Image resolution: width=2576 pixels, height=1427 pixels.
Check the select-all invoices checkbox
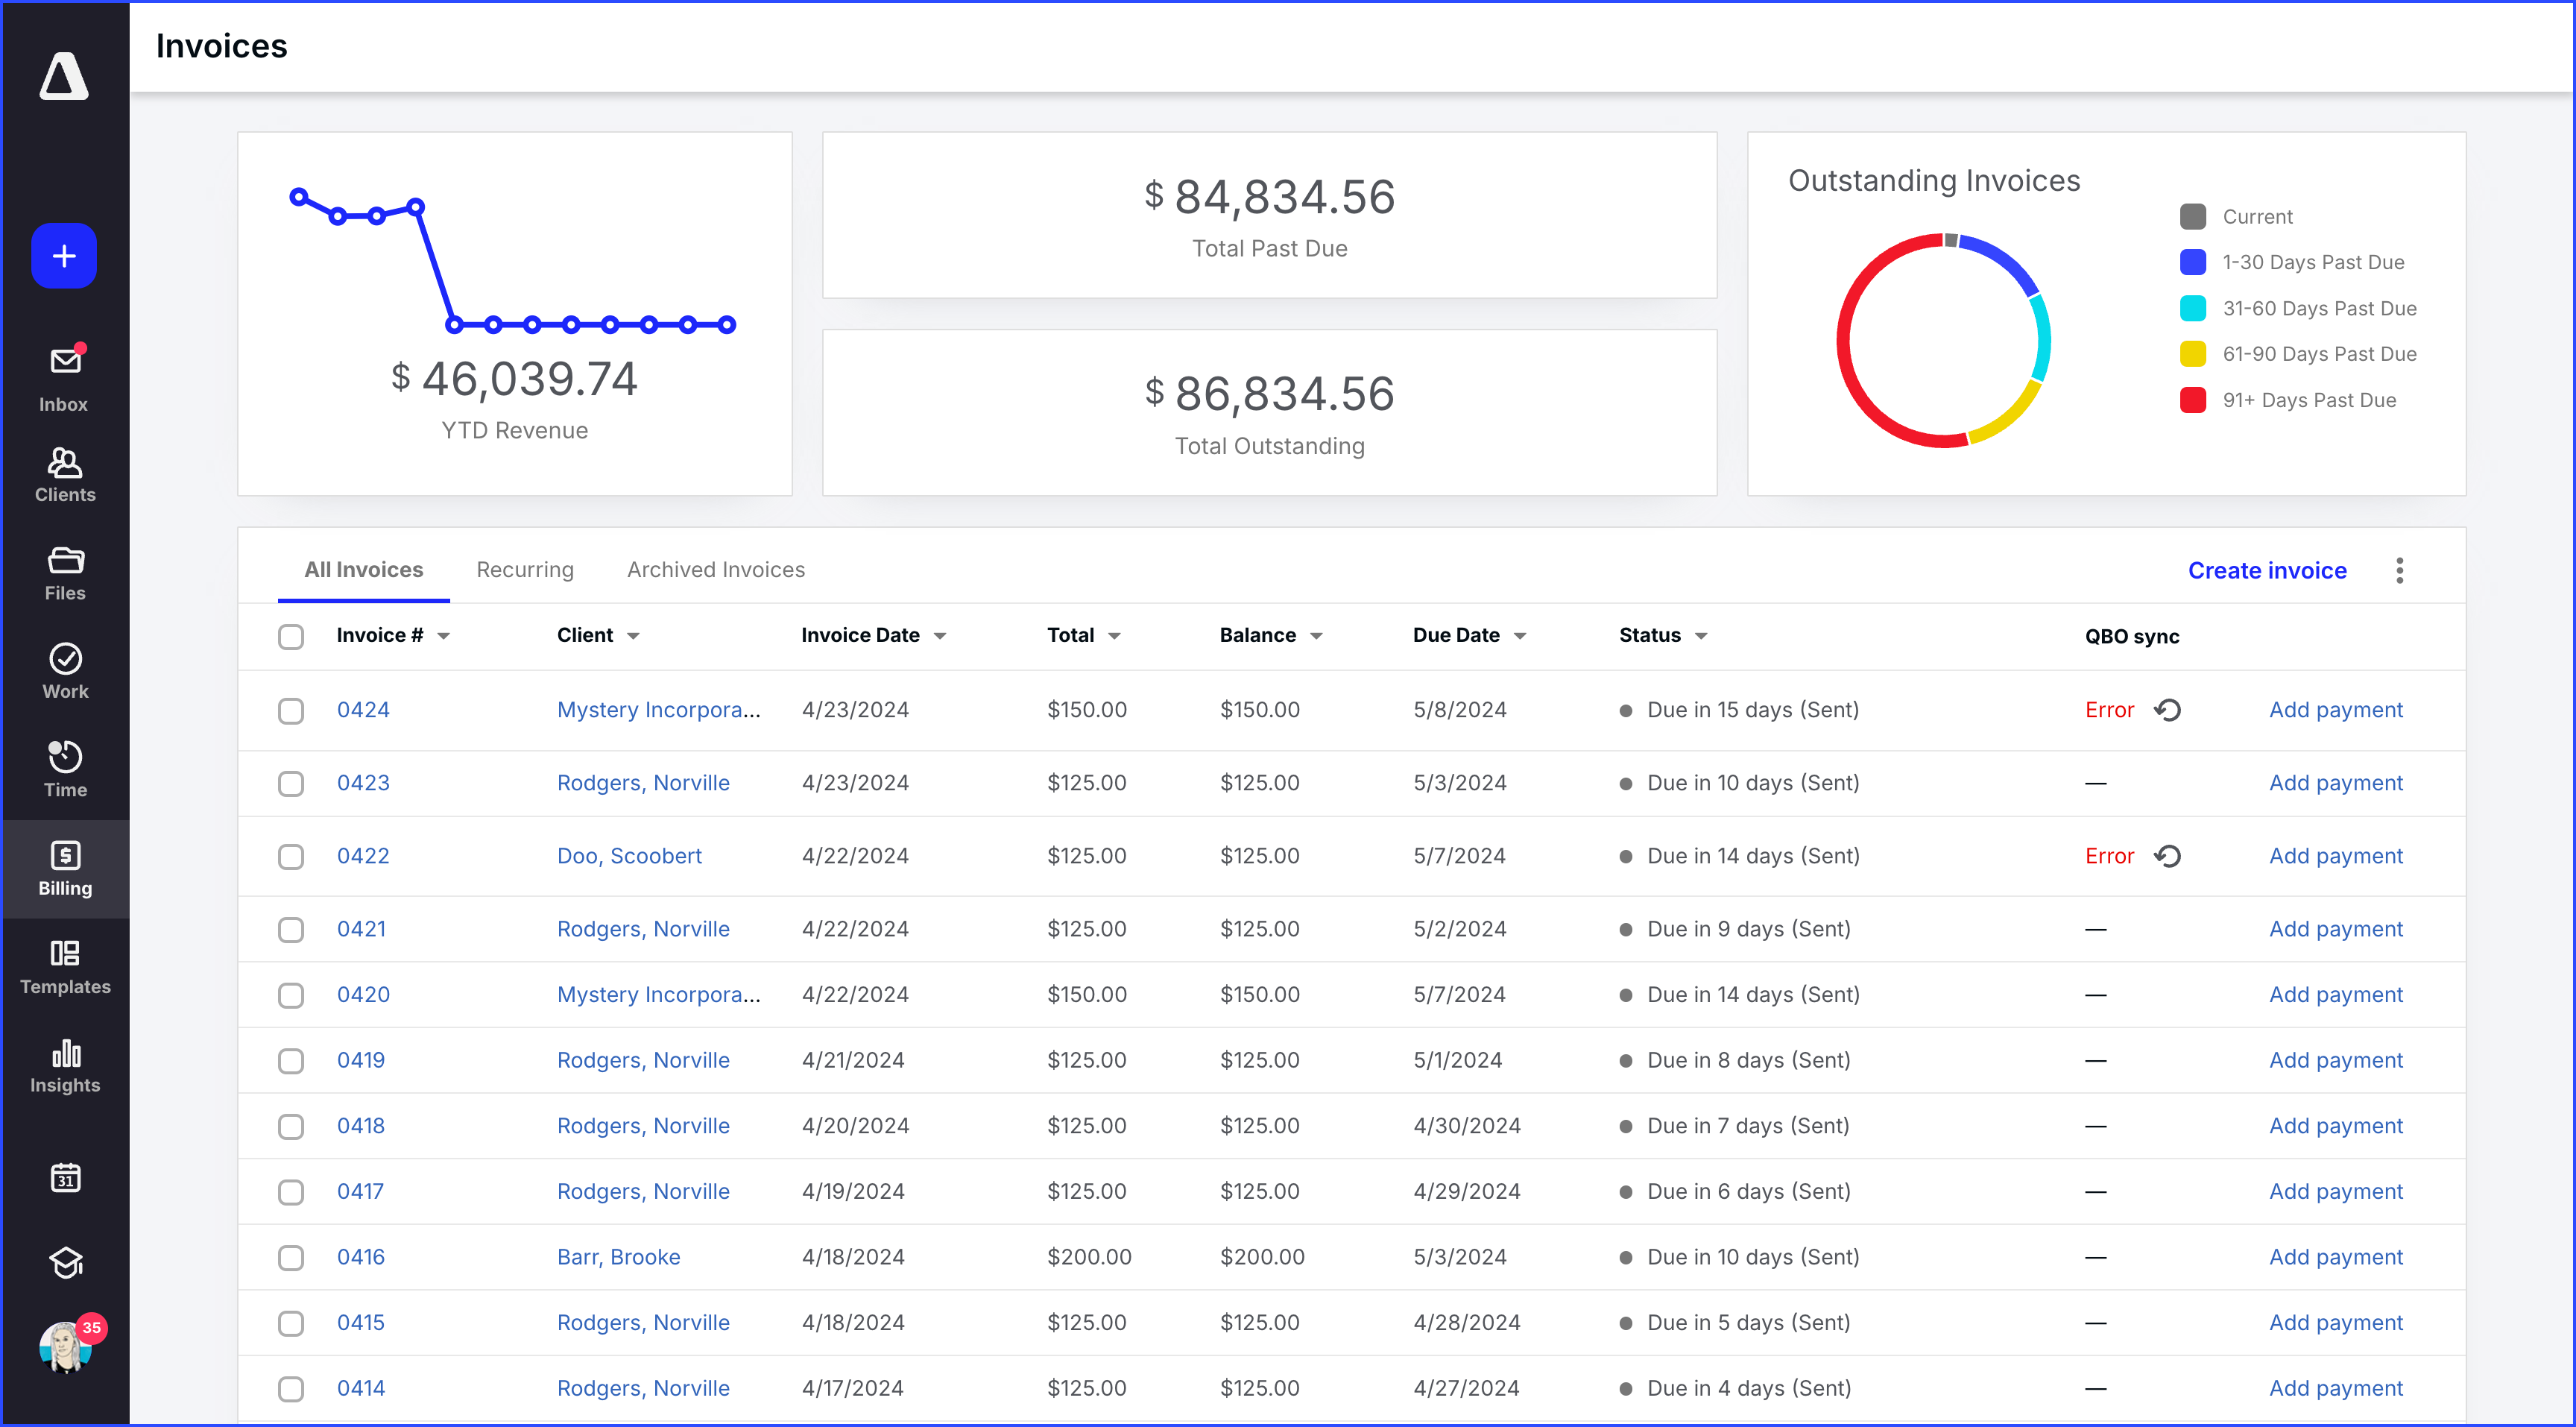[x=291, y=636]
